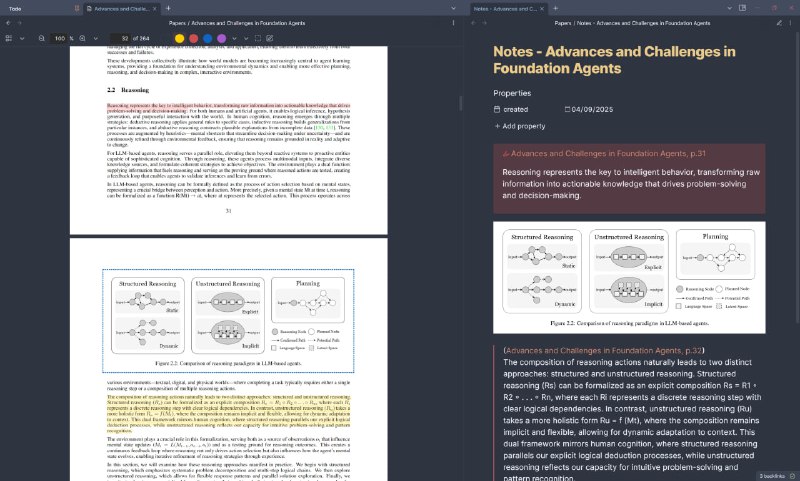This screenshot has width=800, height=481.
Task: Click the red callout quote text
Action: point(631,184)
